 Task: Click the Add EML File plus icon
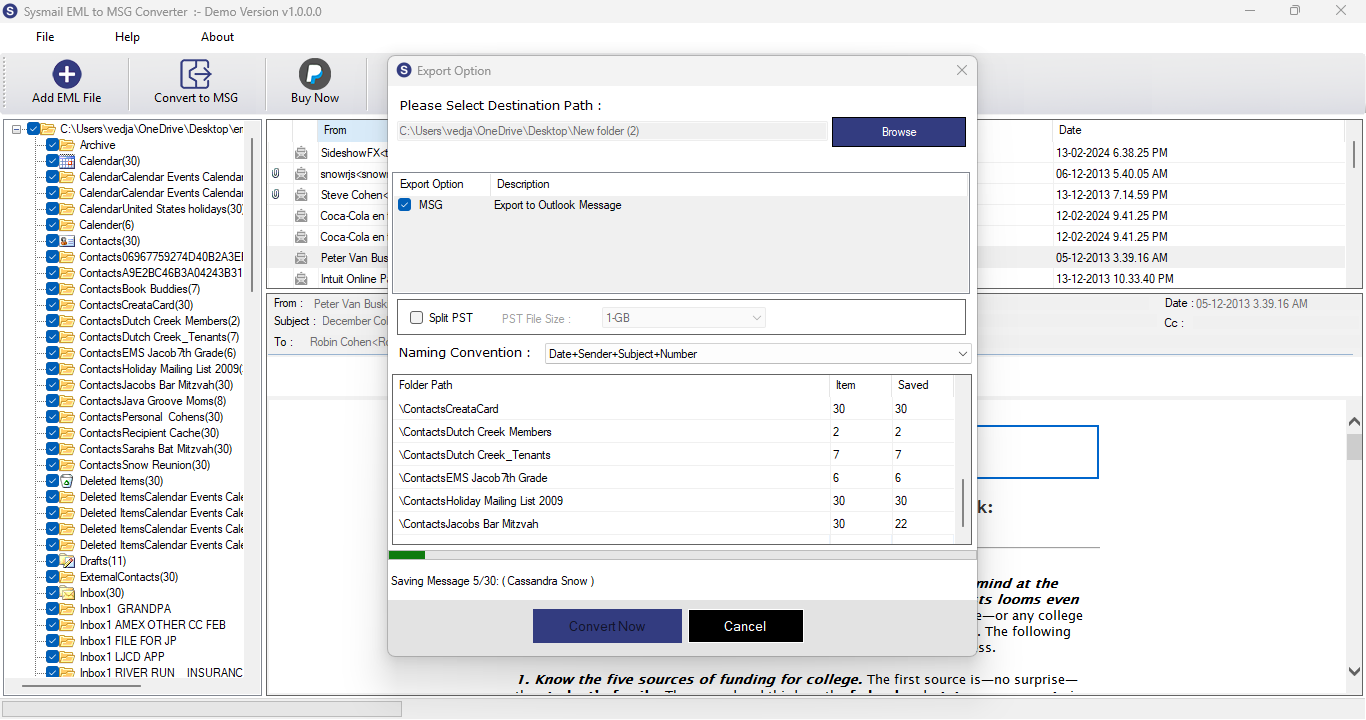coord(67,74)
